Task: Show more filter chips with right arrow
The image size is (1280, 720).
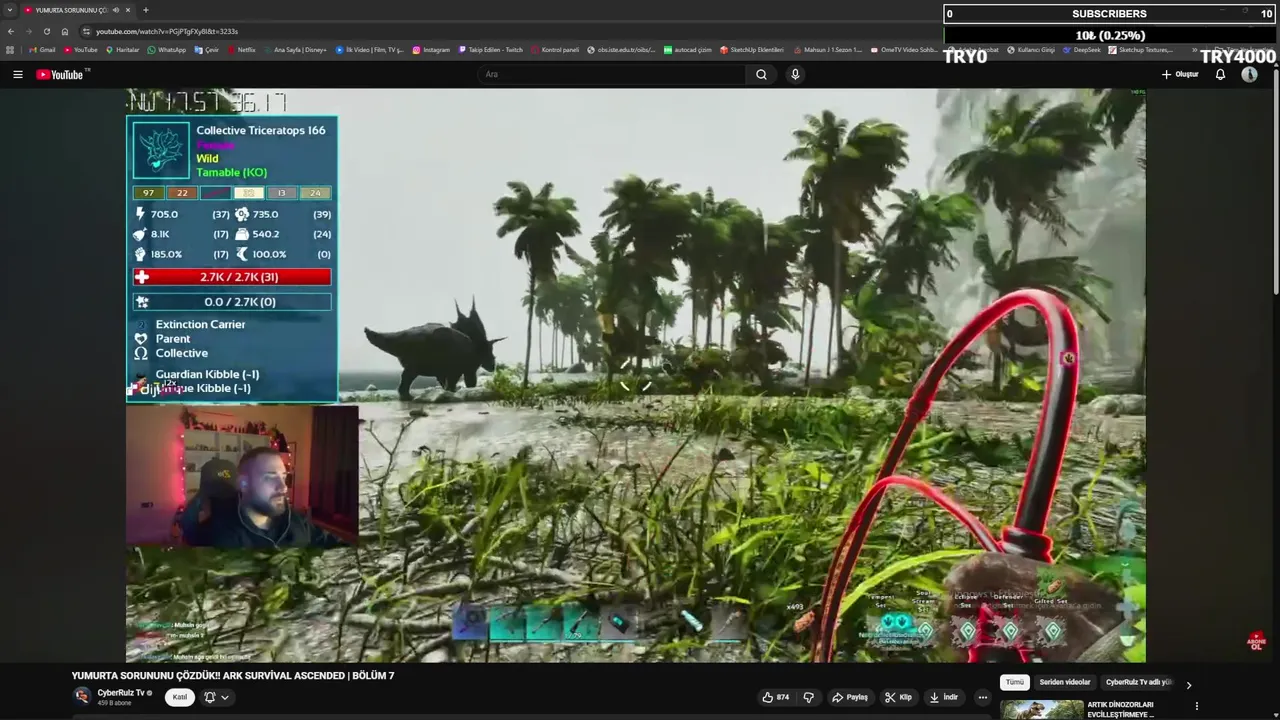Action: coord(1188,685)
